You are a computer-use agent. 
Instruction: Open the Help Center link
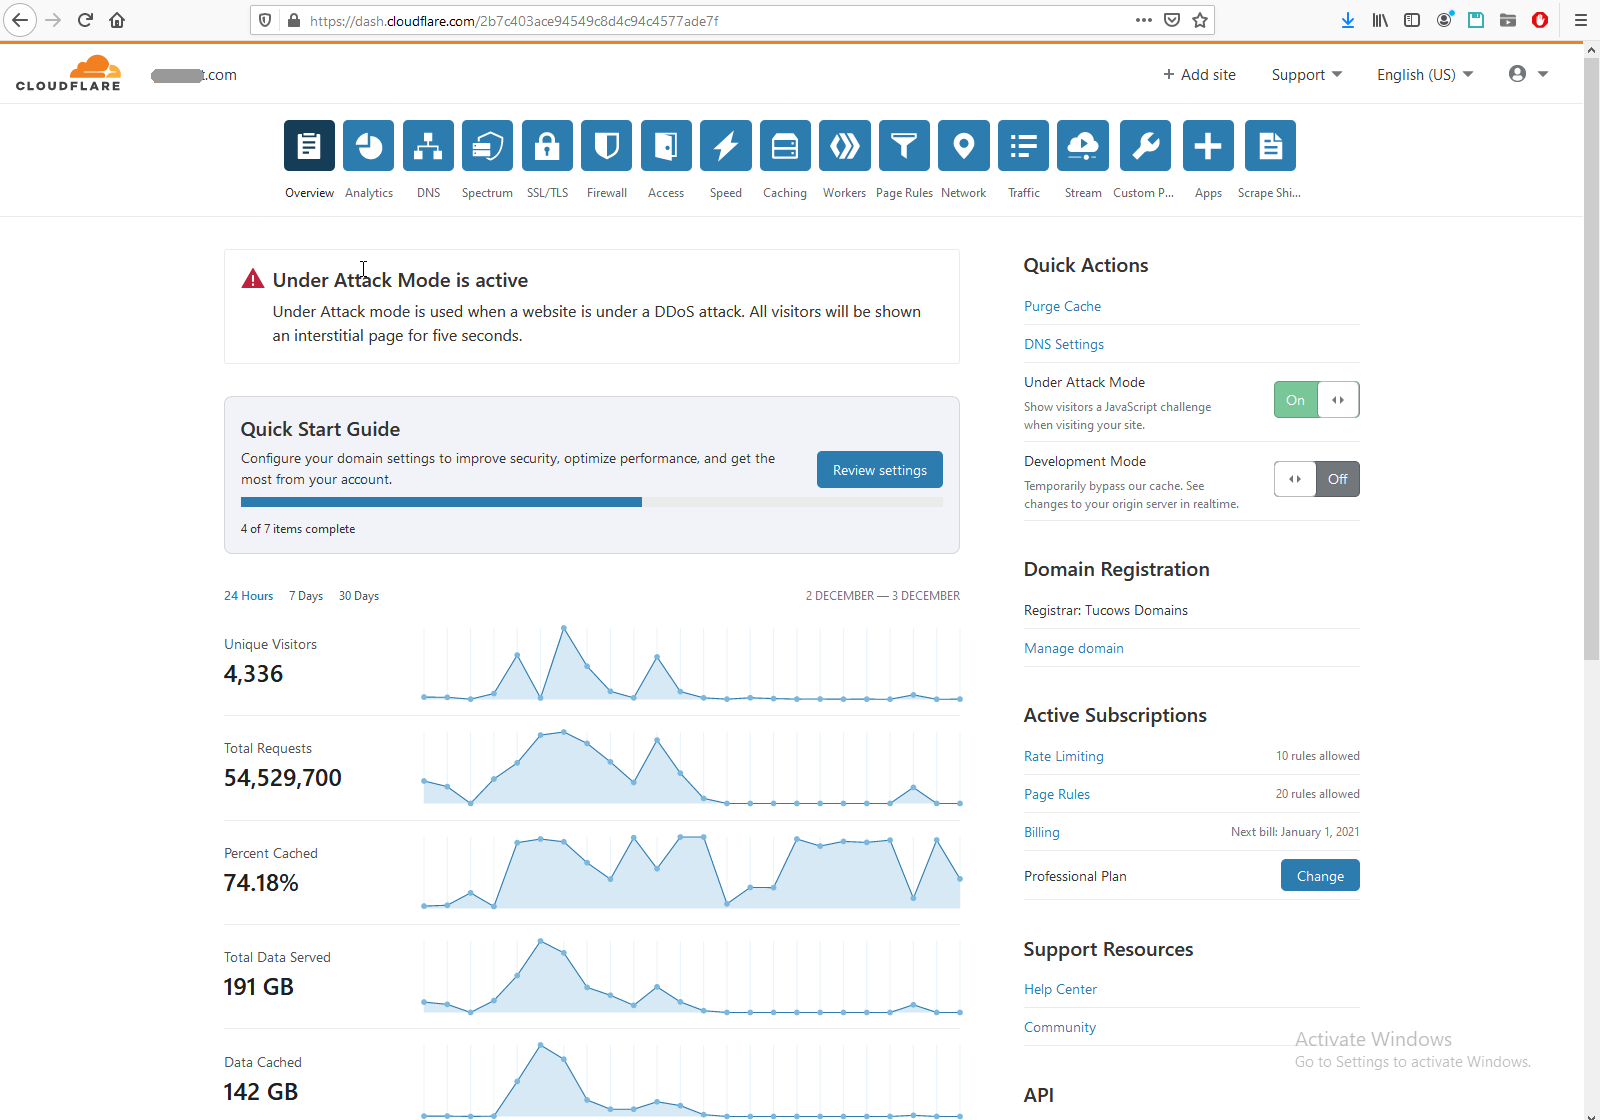point(1060,989)
